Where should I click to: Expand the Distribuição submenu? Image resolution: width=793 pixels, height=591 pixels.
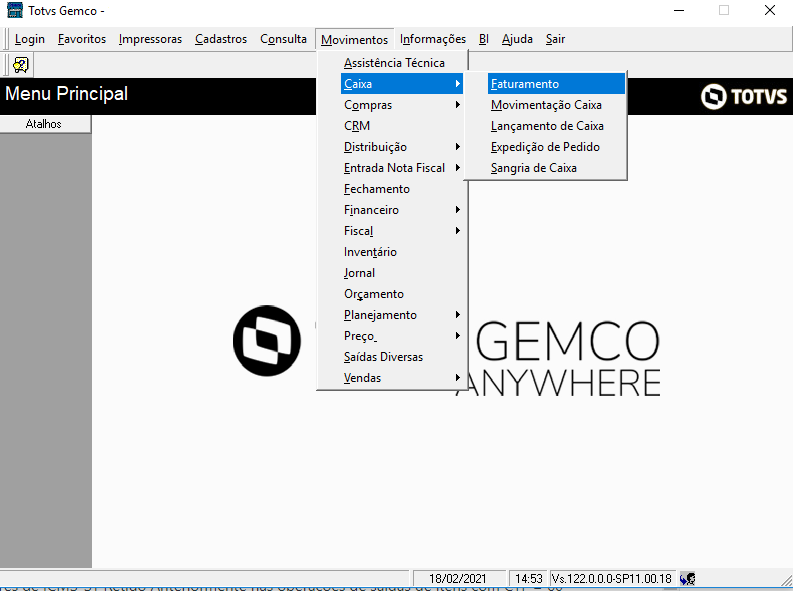tap(402, 147)
